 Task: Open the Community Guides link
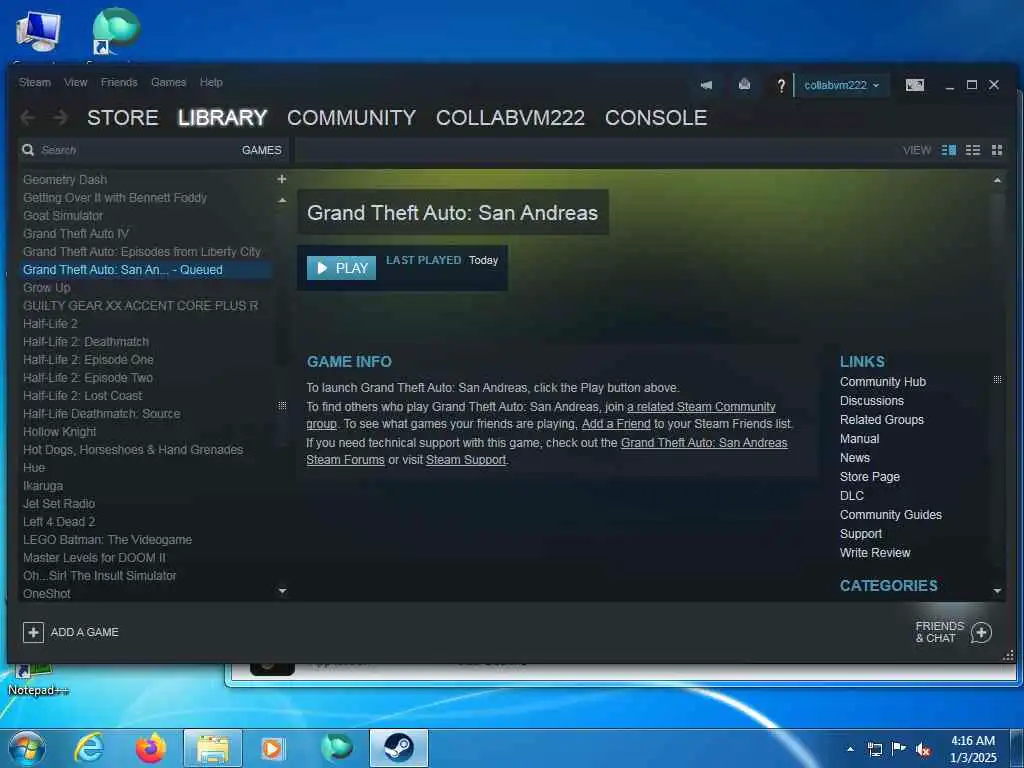[891, 515]
